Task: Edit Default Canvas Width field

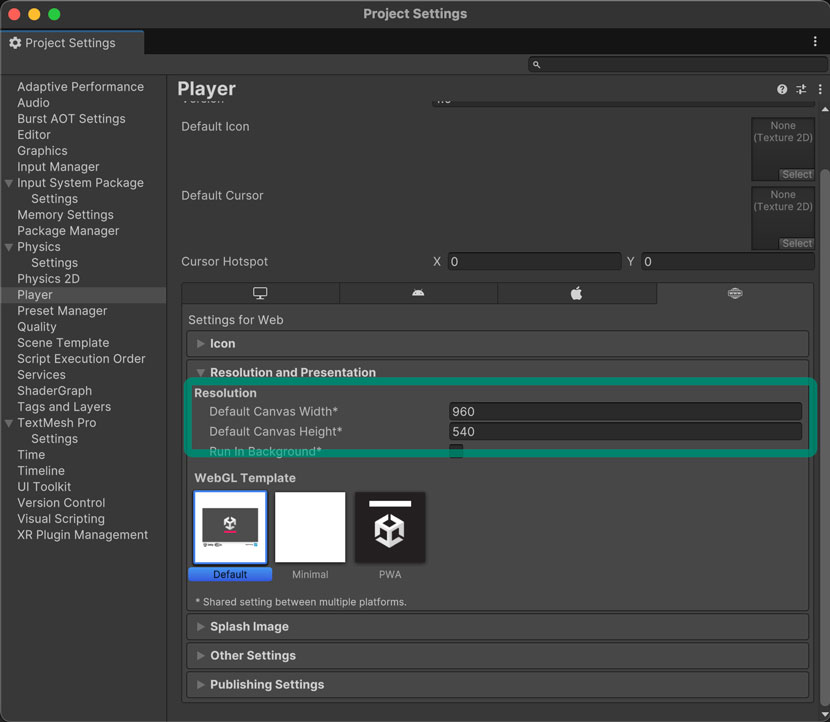Action: tap(625, 411)
